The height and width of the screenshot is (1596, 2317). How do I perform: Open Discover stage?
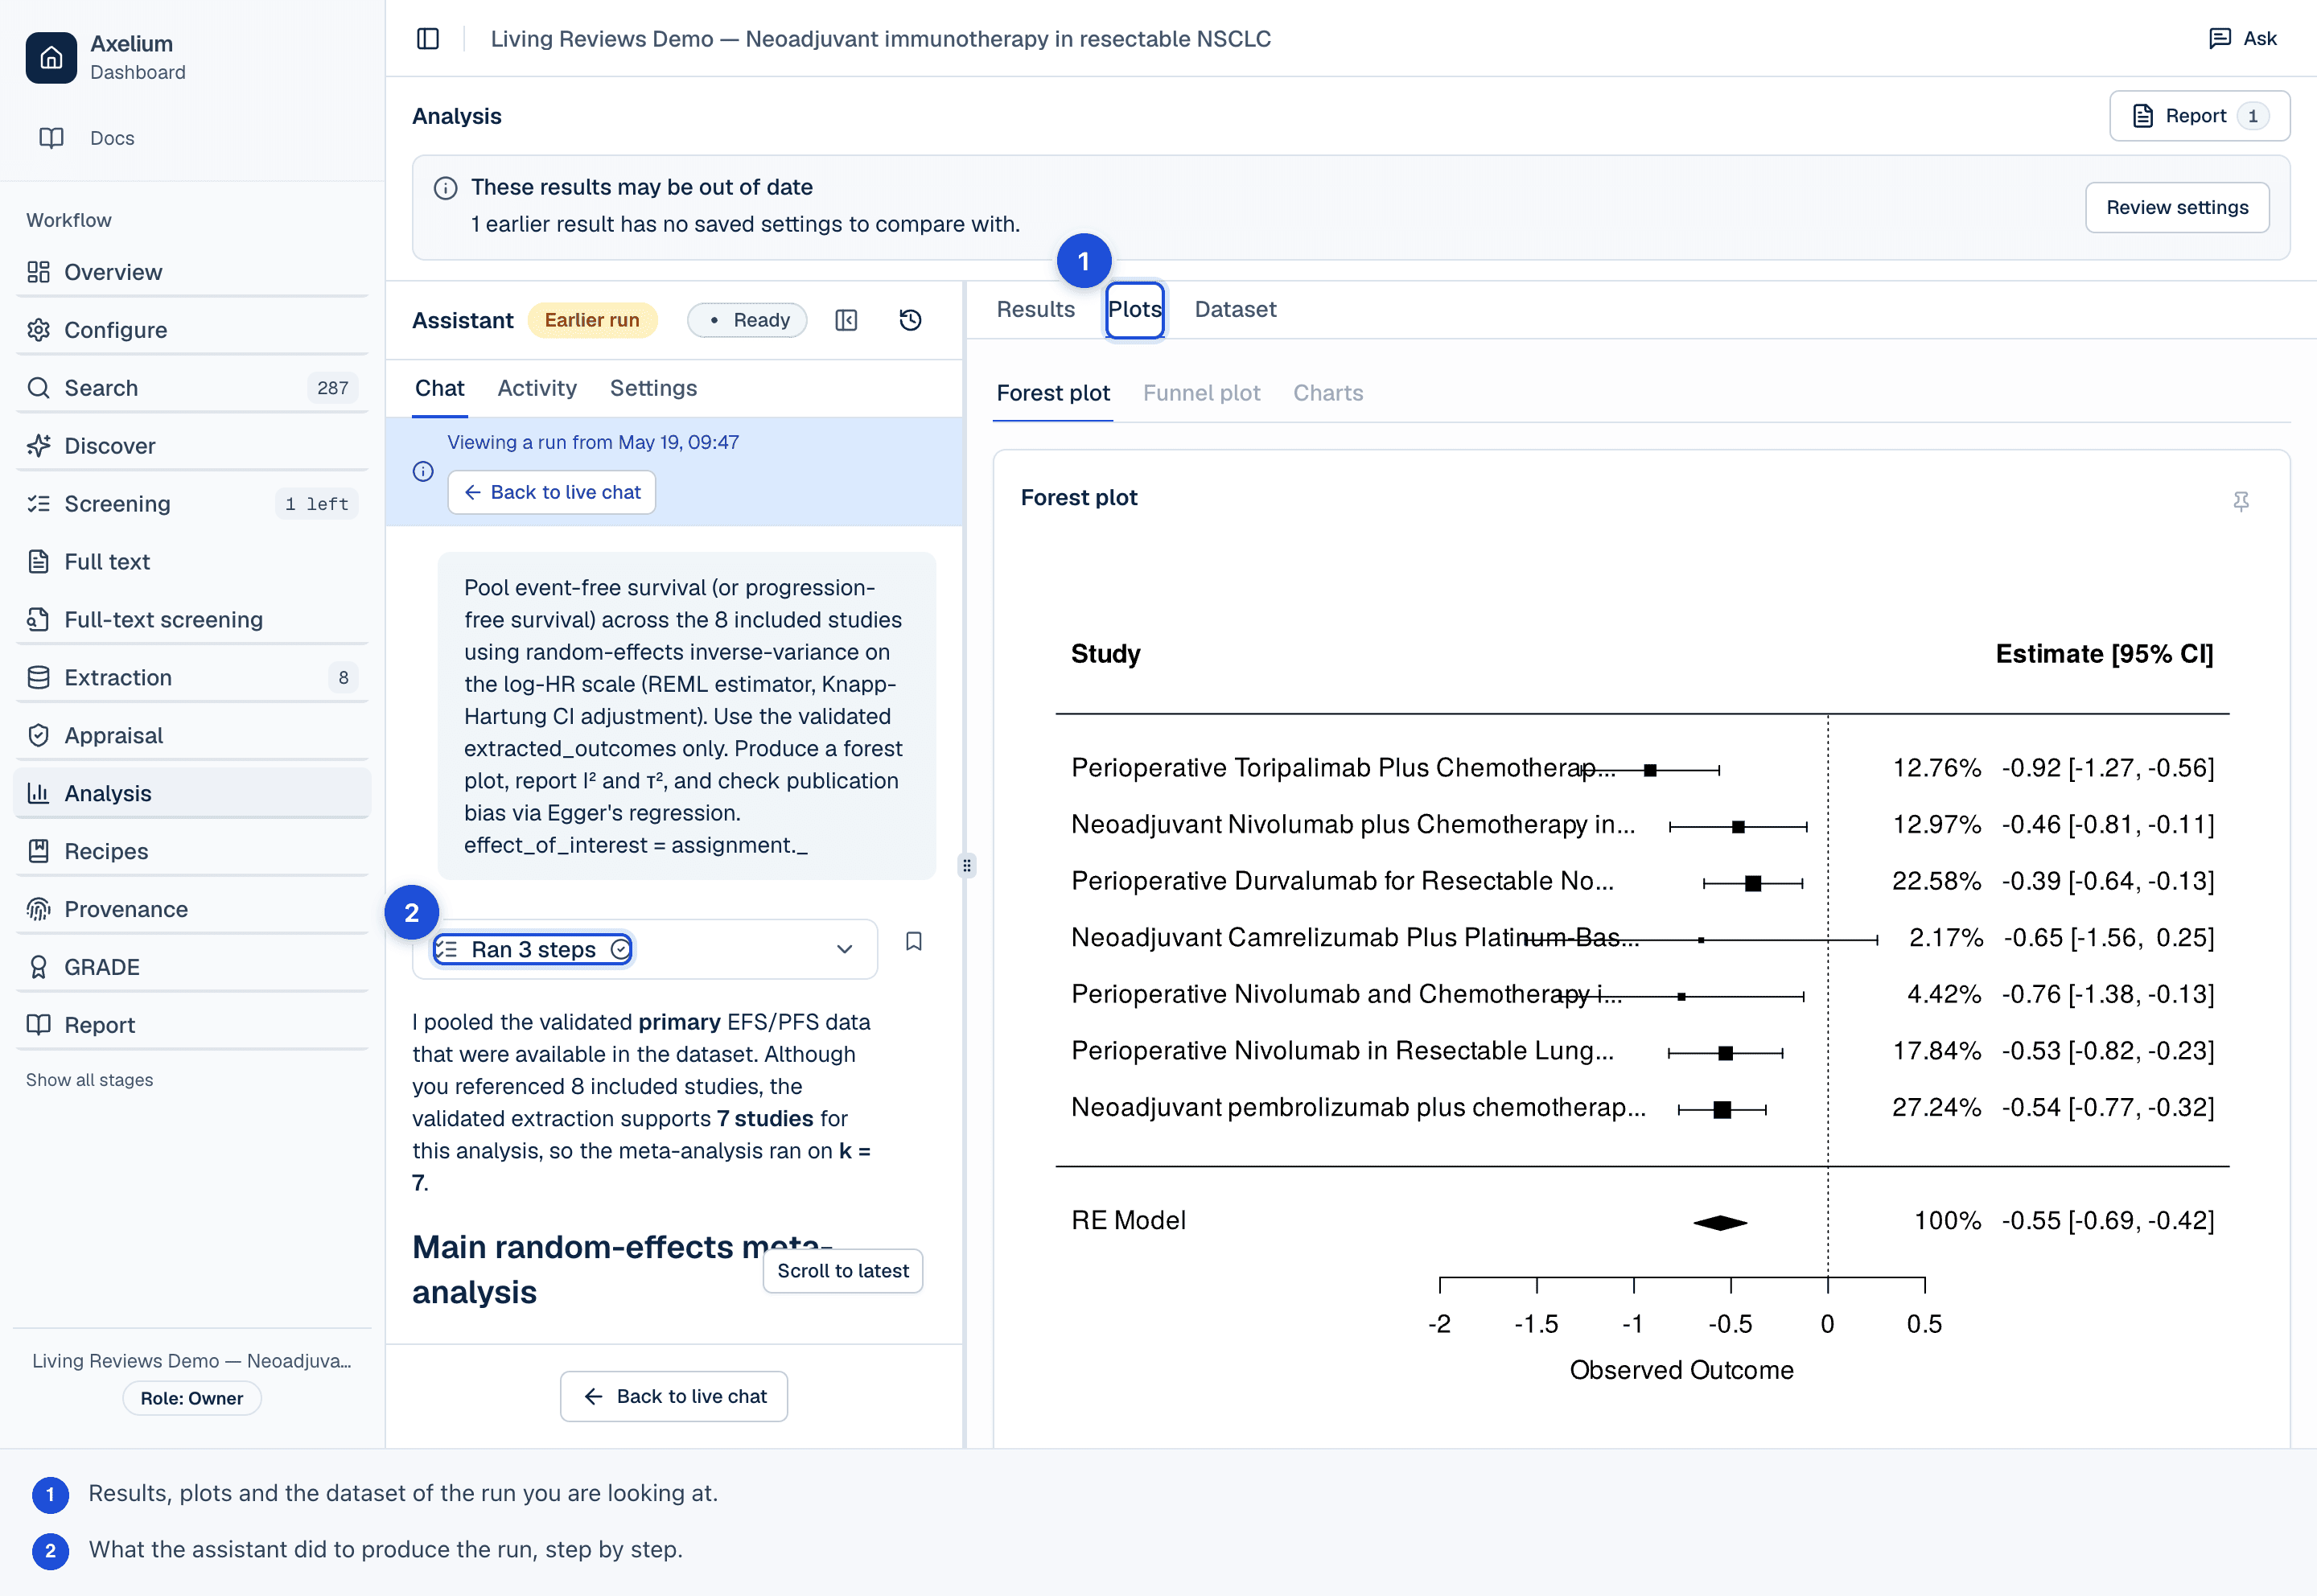pyautogui.click(x=192, y=446)
